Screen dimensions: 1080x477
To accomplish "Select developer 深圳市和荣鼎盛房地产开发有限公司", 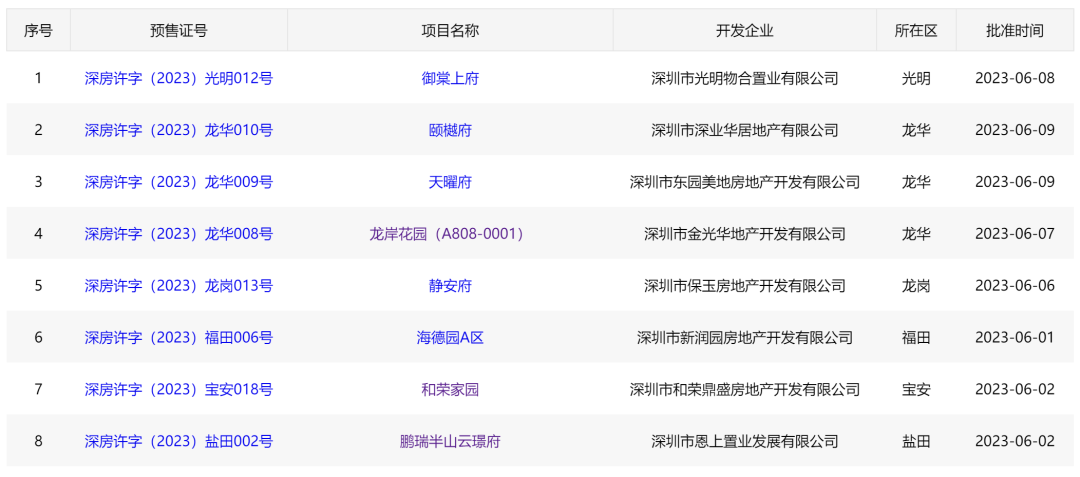I will [745, 390].
